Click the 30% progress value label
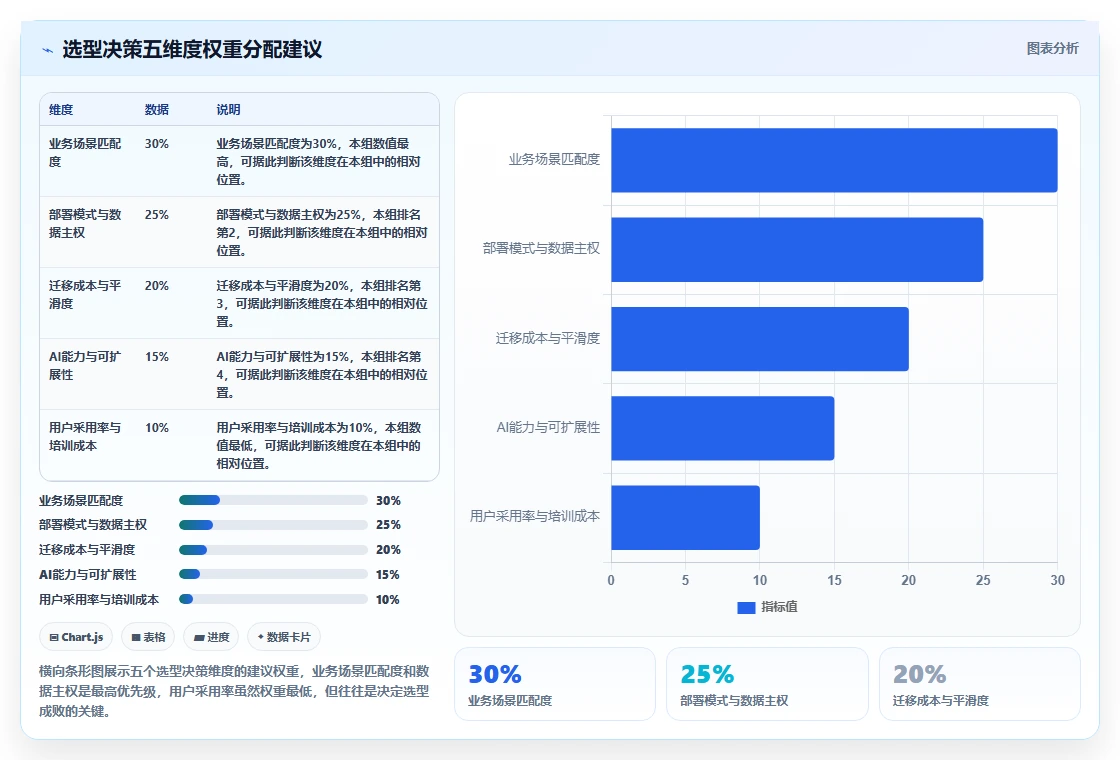 [388, 501]
